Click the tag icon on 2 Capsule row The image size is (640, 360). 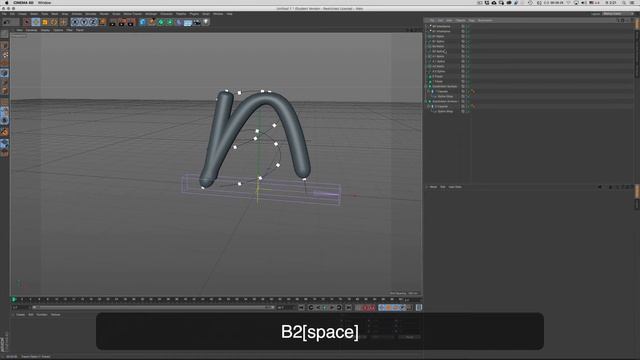[473, 106]
